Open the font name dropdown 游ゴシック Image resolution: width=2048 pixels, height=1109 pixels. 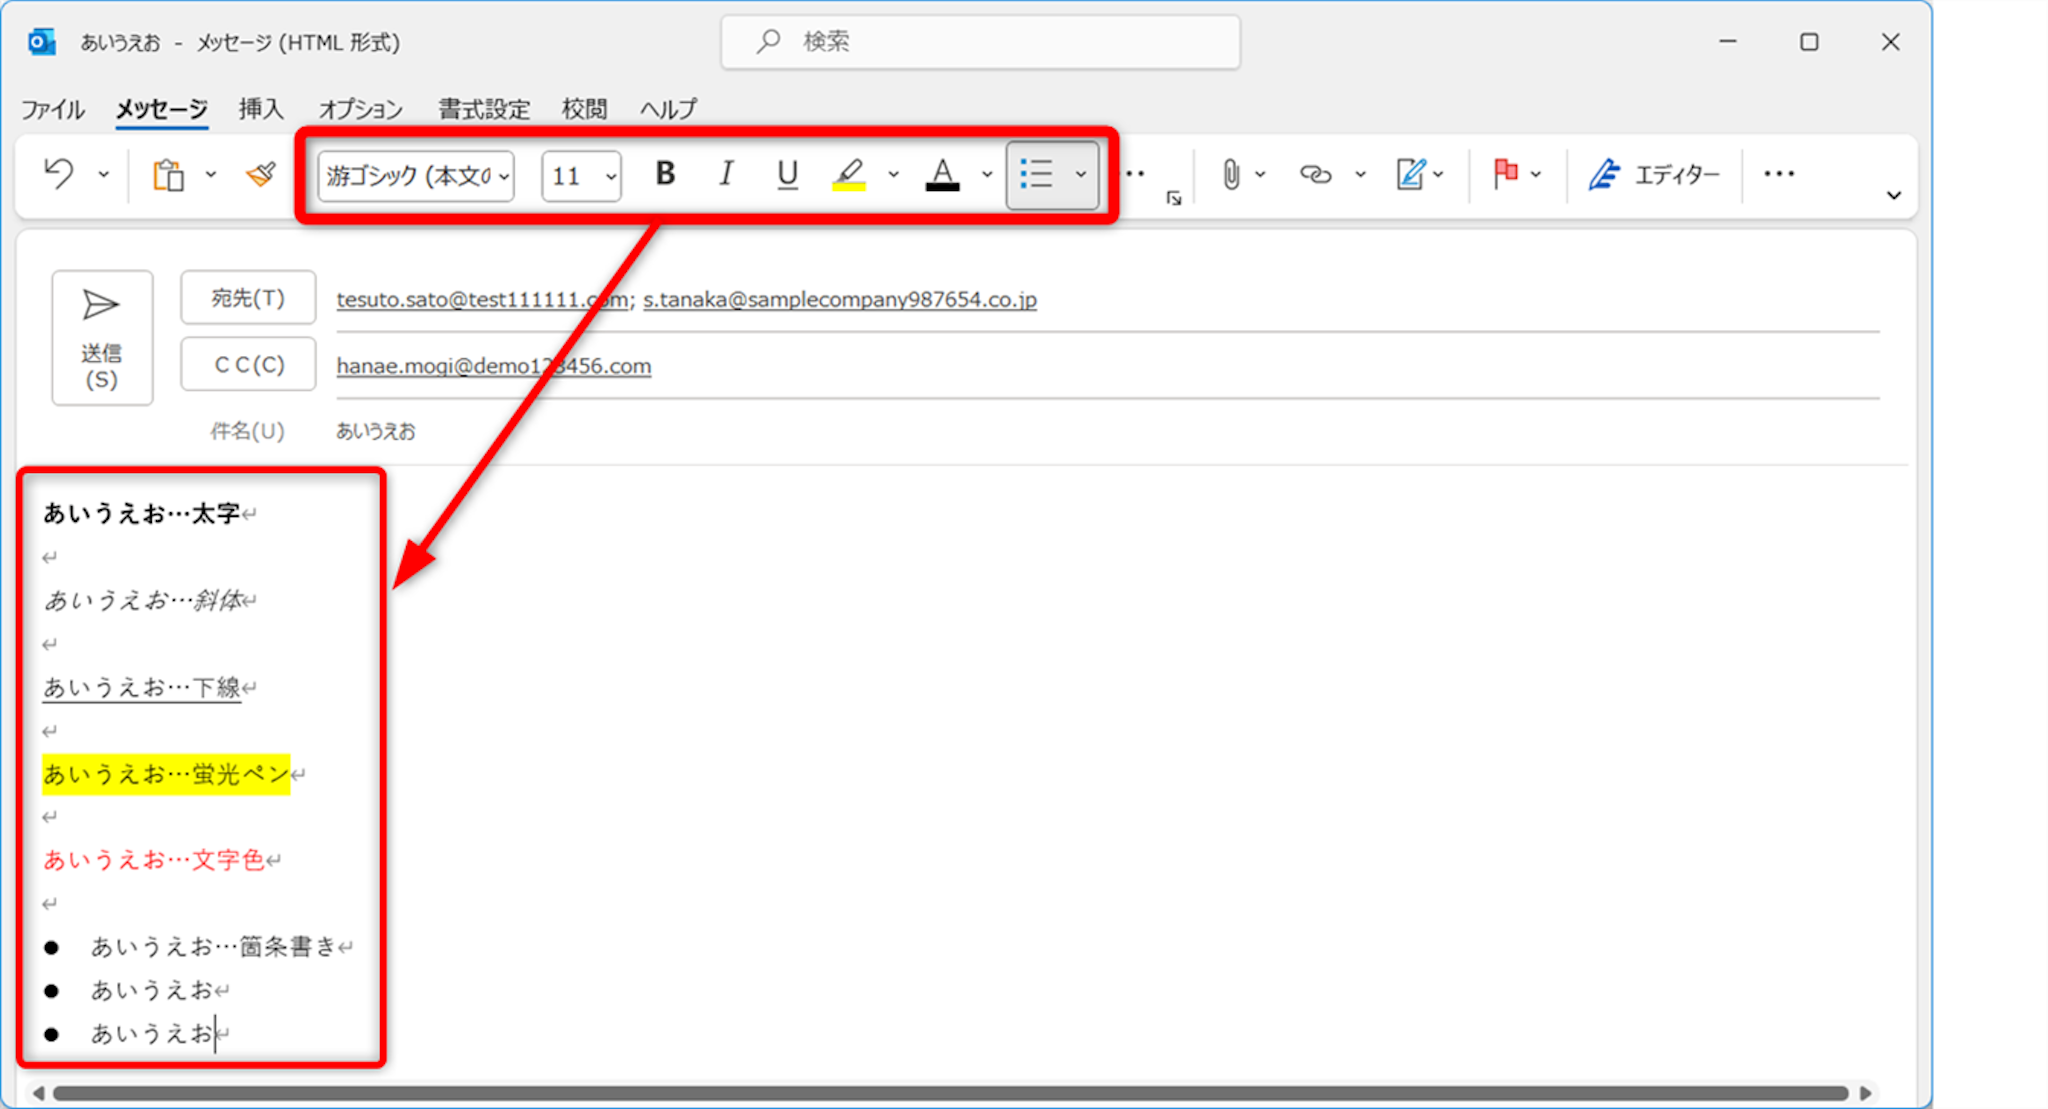(416, 176)
